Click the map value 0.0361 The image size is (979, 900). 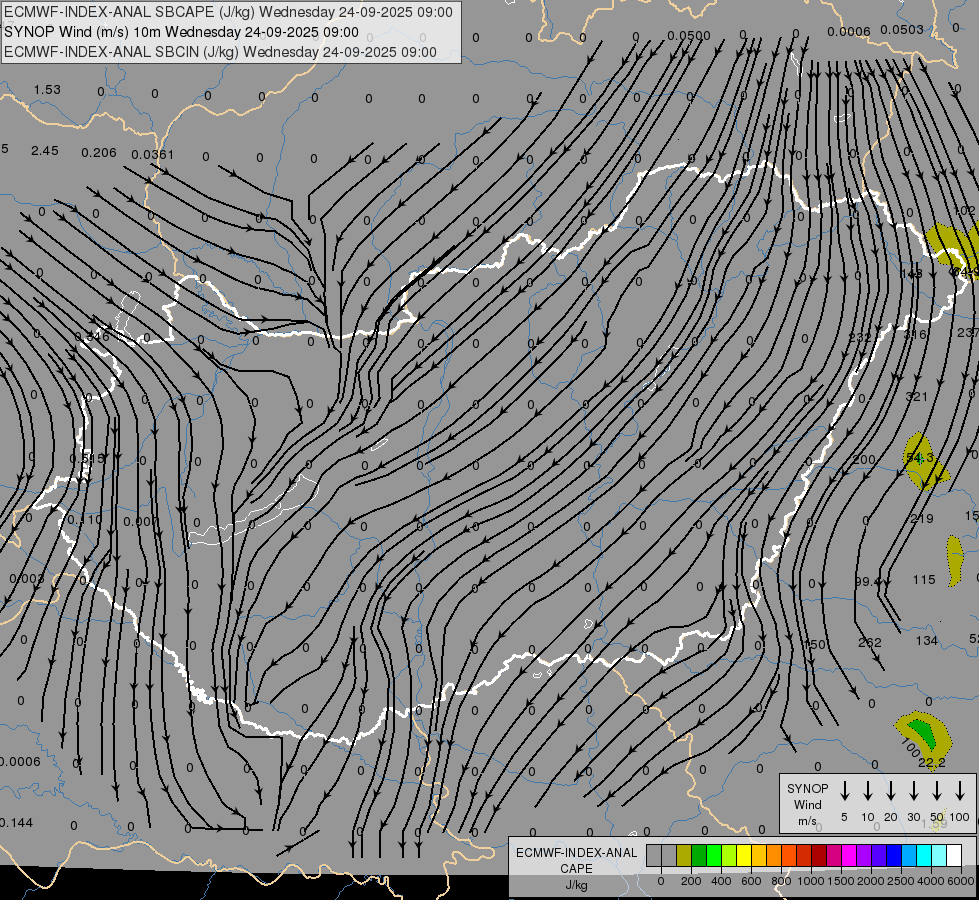point(152,154)
